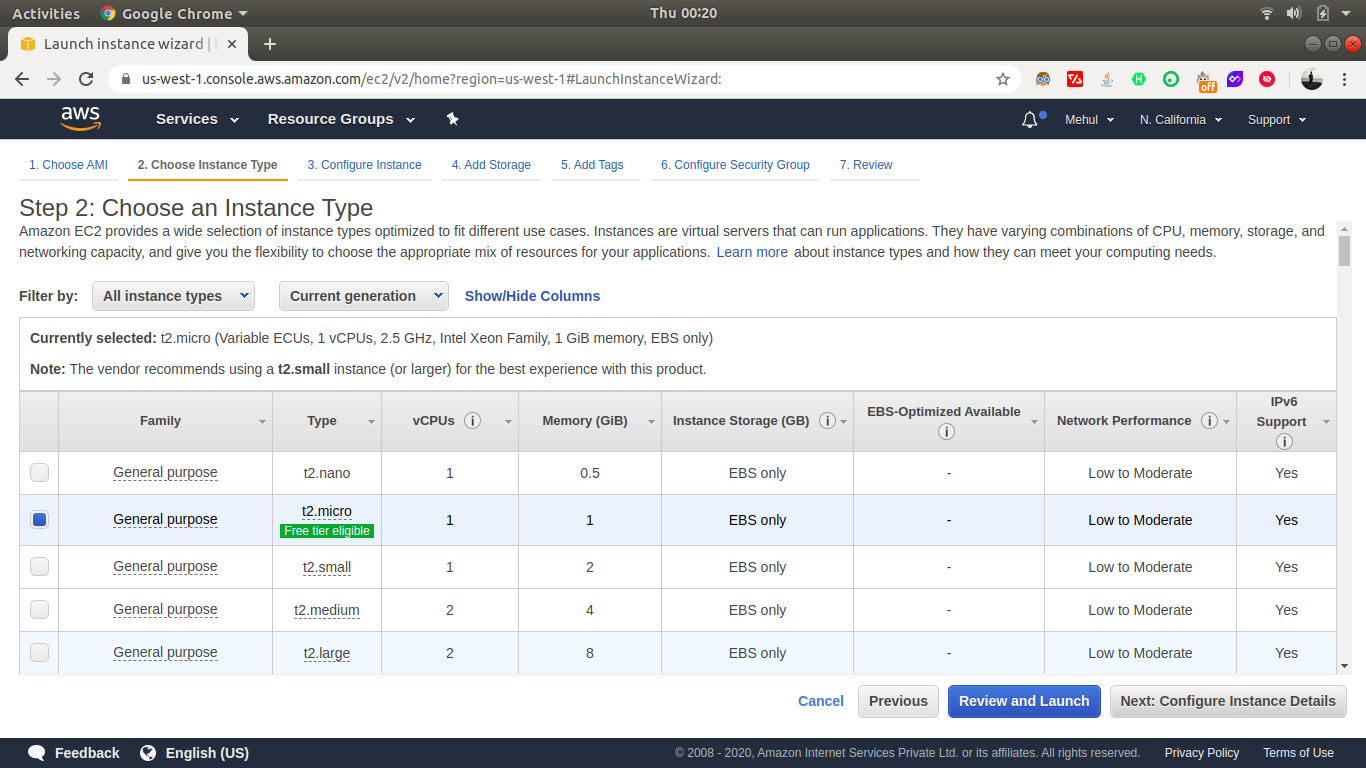1366x768 pixels.
Task: Go to step 4 Add Storage
Action: (x=491, y=165)
